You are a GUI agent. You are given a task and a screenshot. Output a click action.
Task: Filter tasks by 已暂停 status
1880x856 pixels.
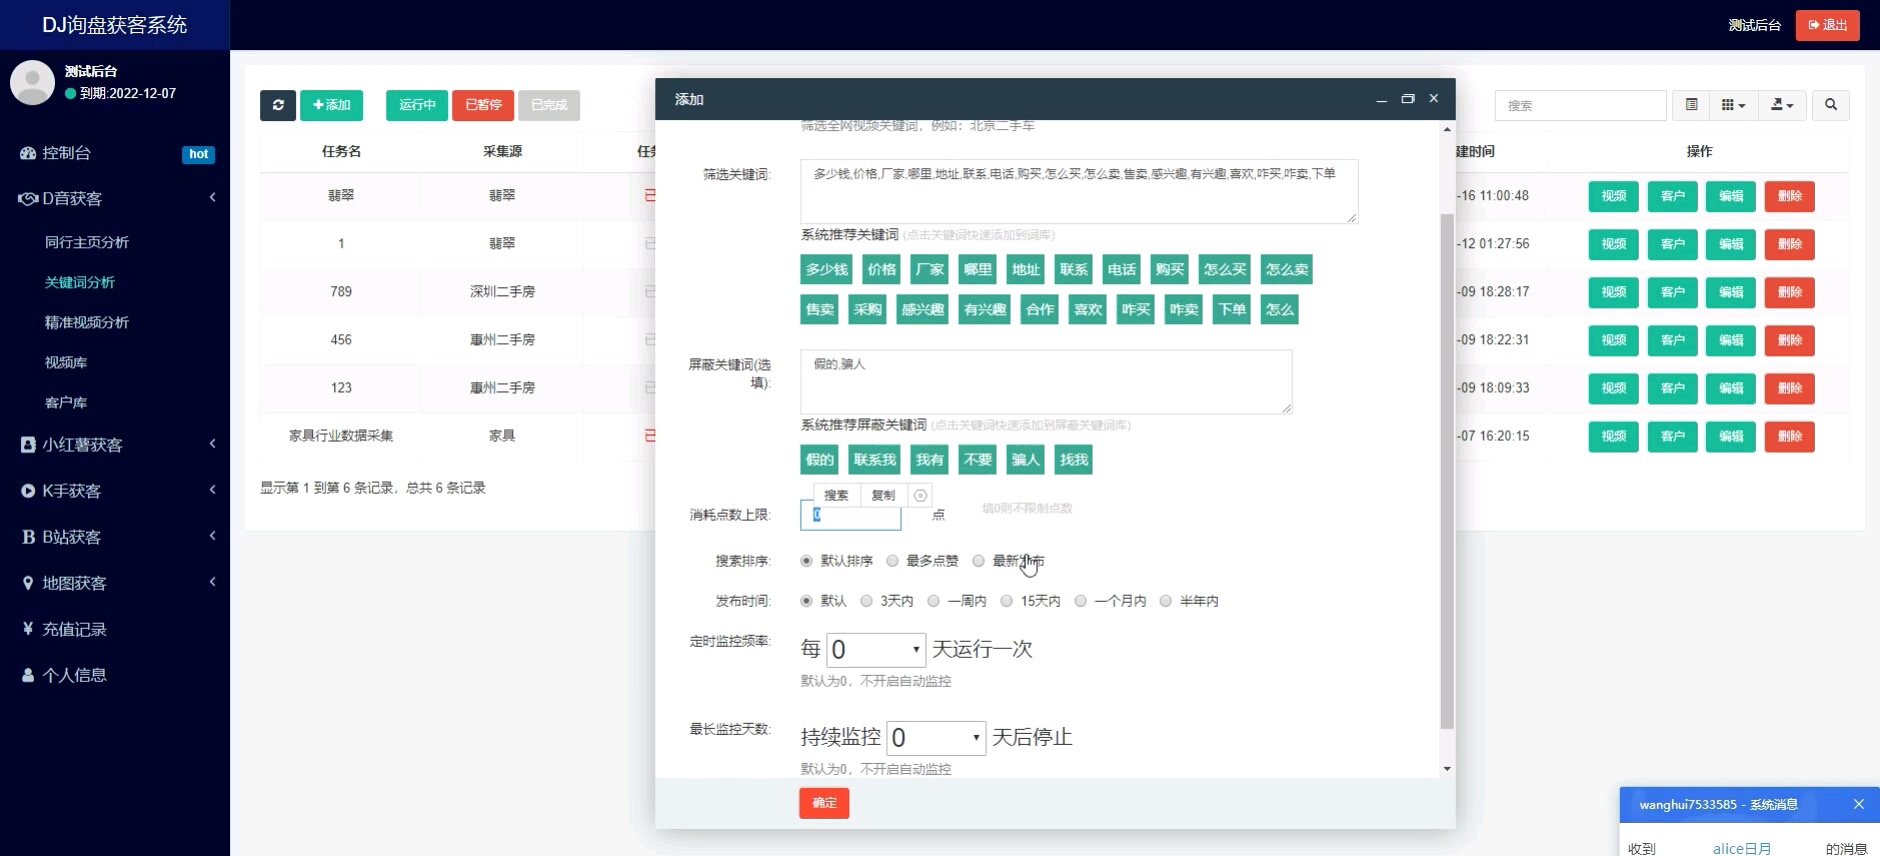(483, 105)
